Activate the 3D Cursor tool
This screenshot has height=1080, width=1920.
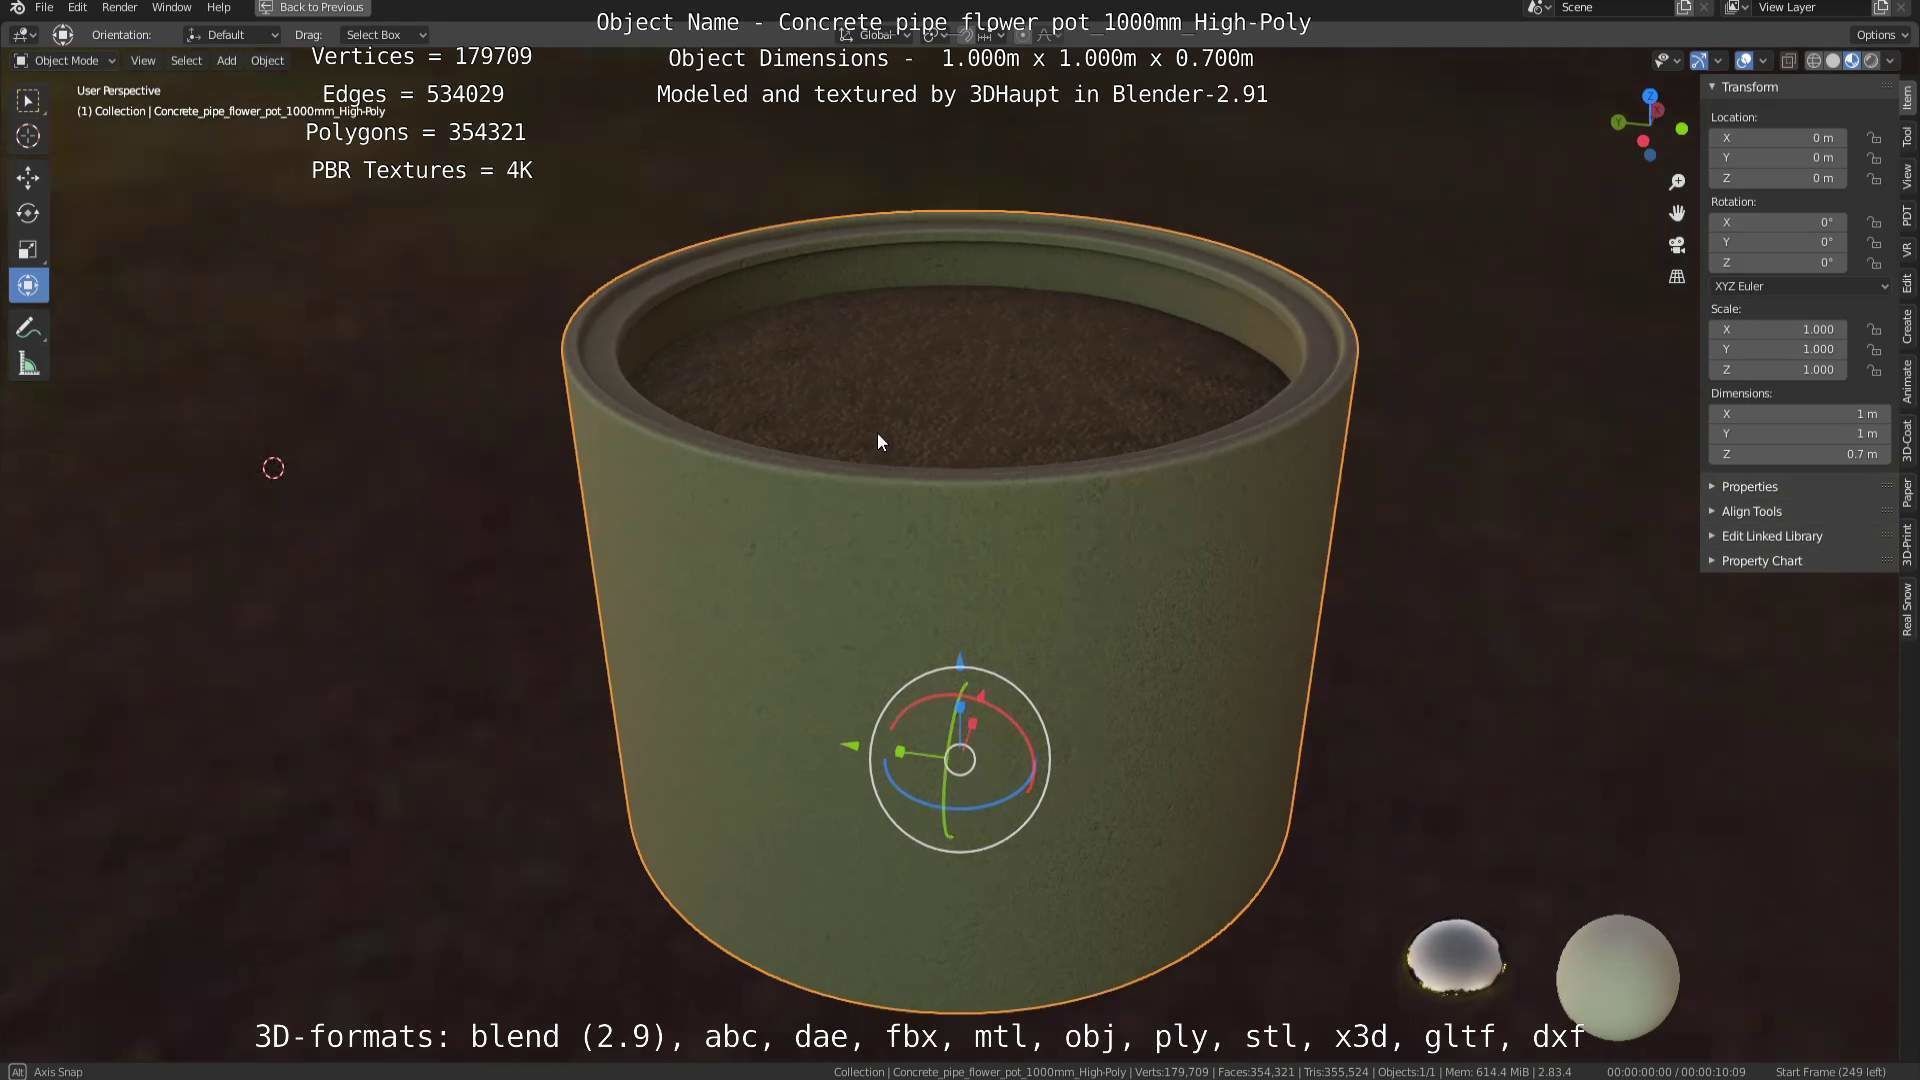point(28,136)
